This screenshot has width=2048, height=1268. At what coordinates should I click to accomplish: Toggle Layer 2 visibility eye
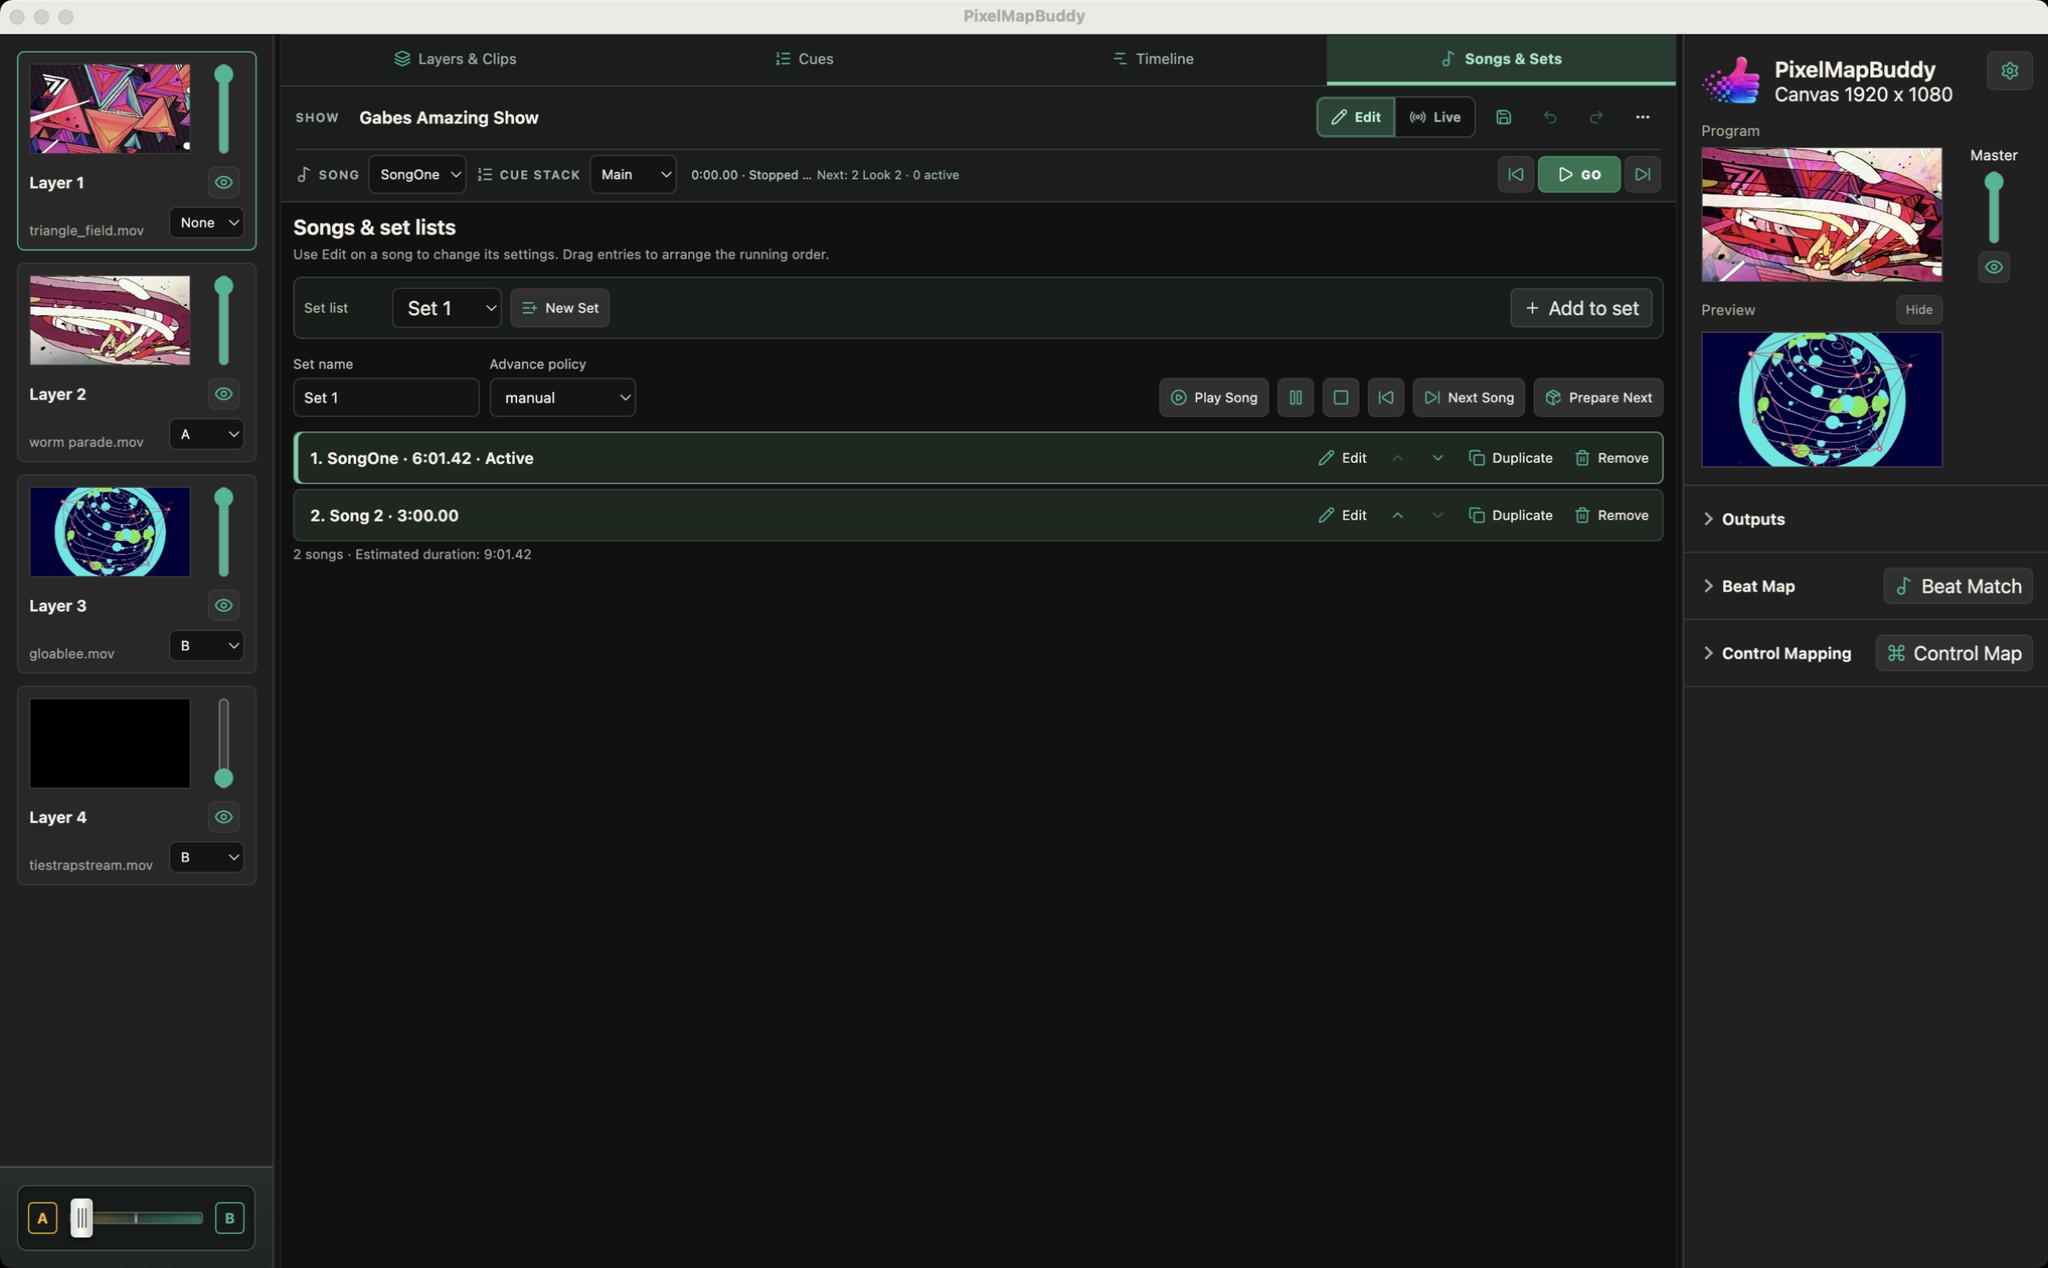[223, 394]
